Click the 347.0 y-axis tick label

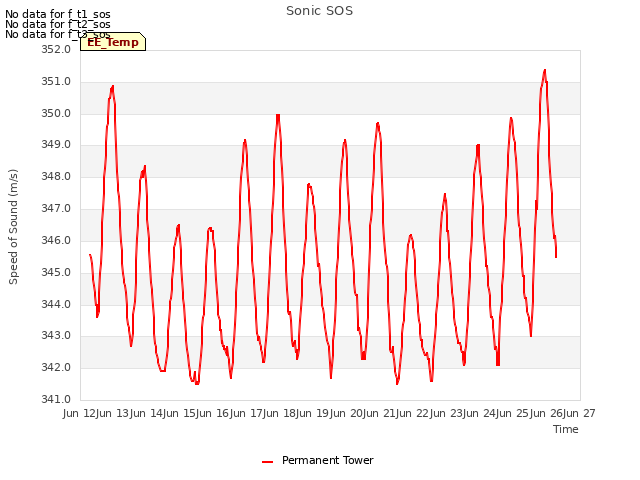pyautogui.click(x=56, y=209)
